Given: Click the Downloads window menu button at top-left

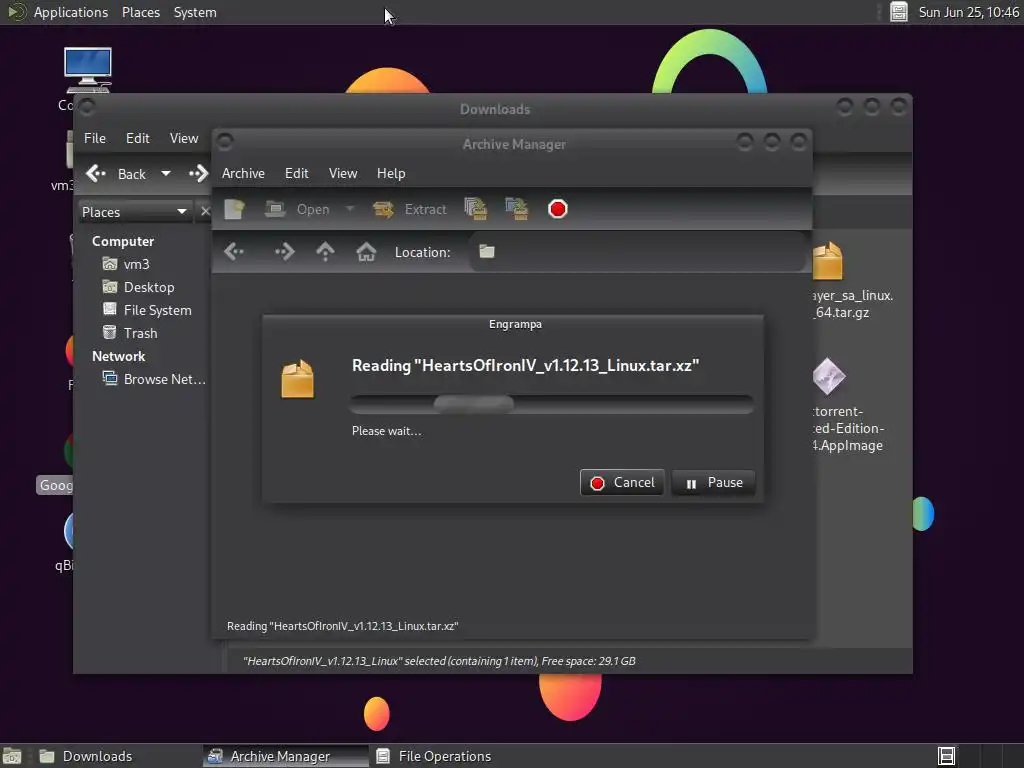Looking at the screenshot, I should [x=86, y=106].
